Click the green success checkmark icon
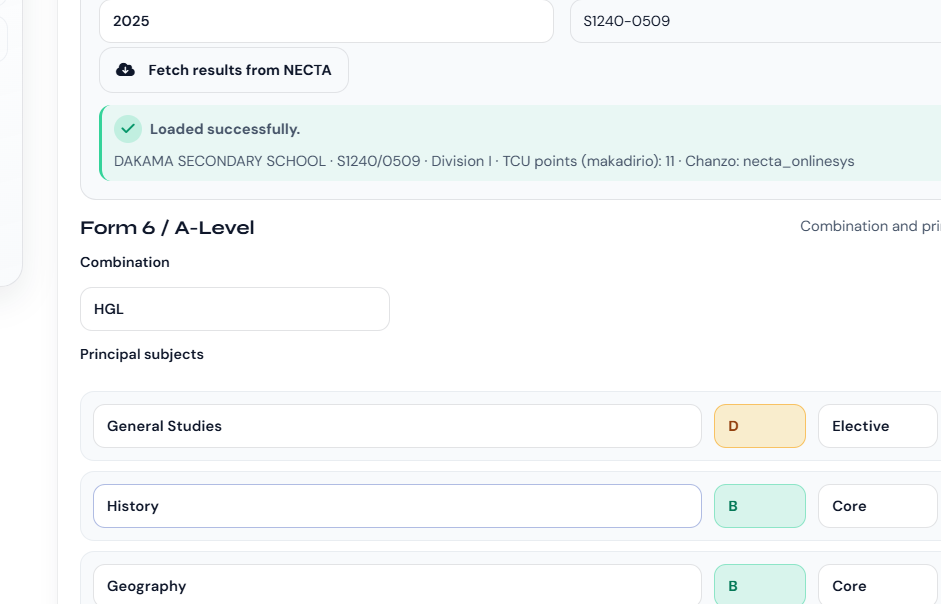The image size is (941, 604). point(128,128)
